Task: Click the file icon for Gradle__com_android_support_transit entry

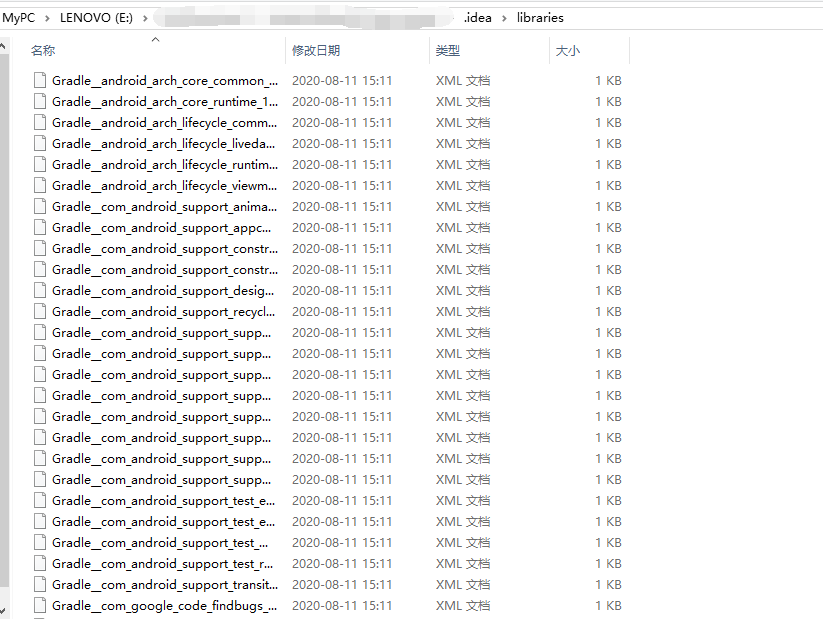Action: (39, 584)
